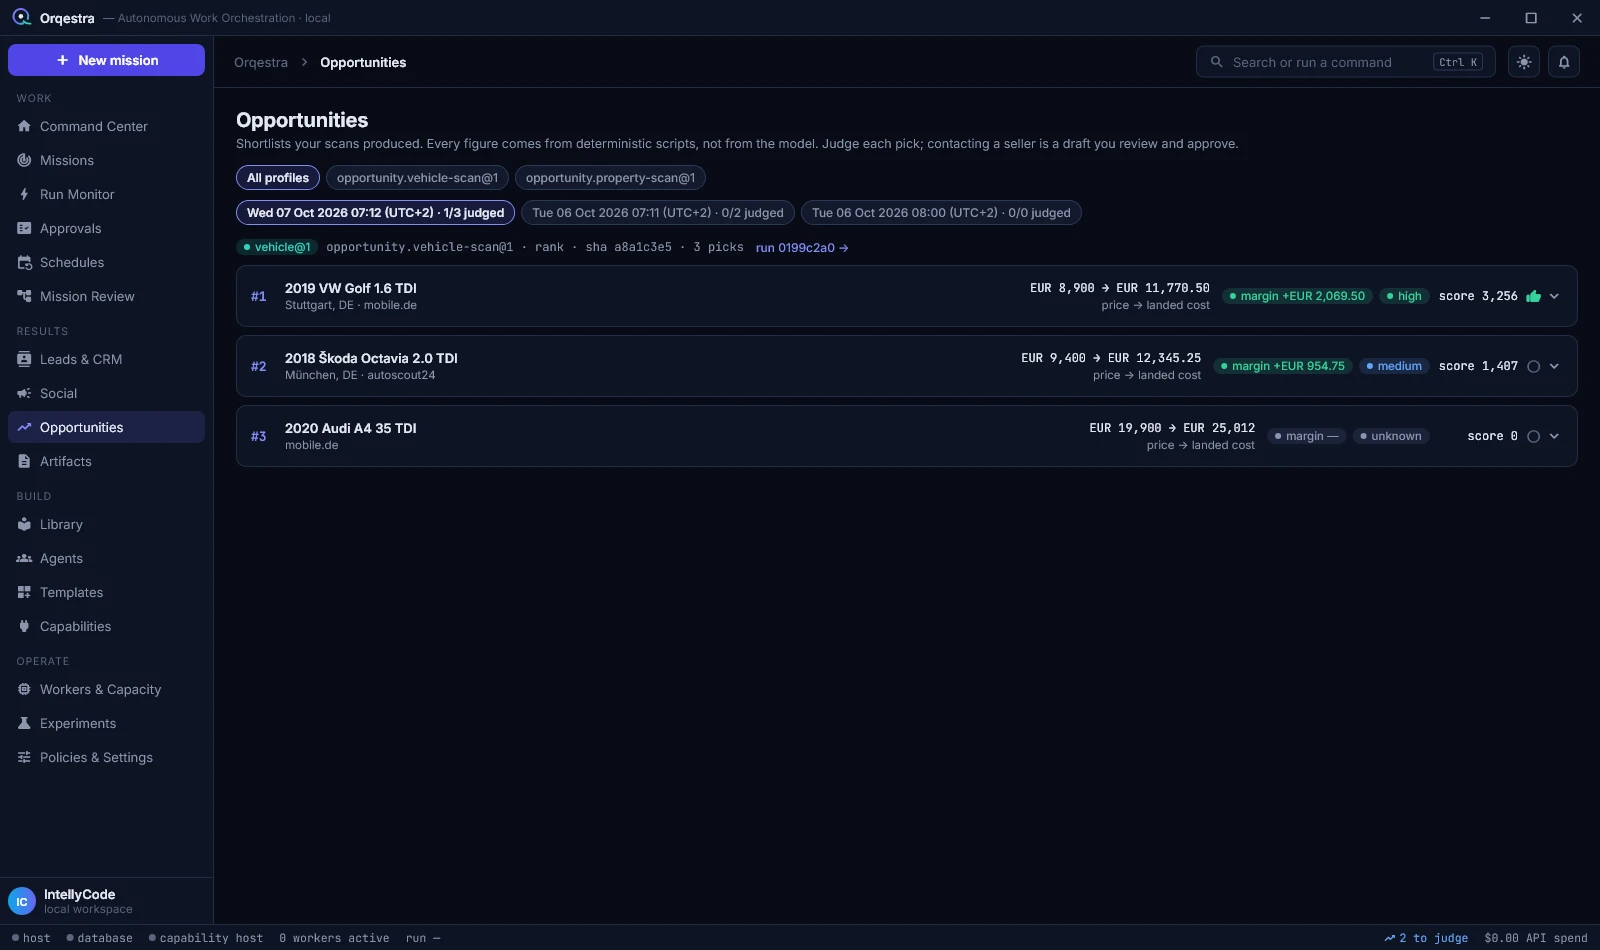Select Opportunities in sidebar
This screenshot has height=950, width=1600.
pos(106,427)
